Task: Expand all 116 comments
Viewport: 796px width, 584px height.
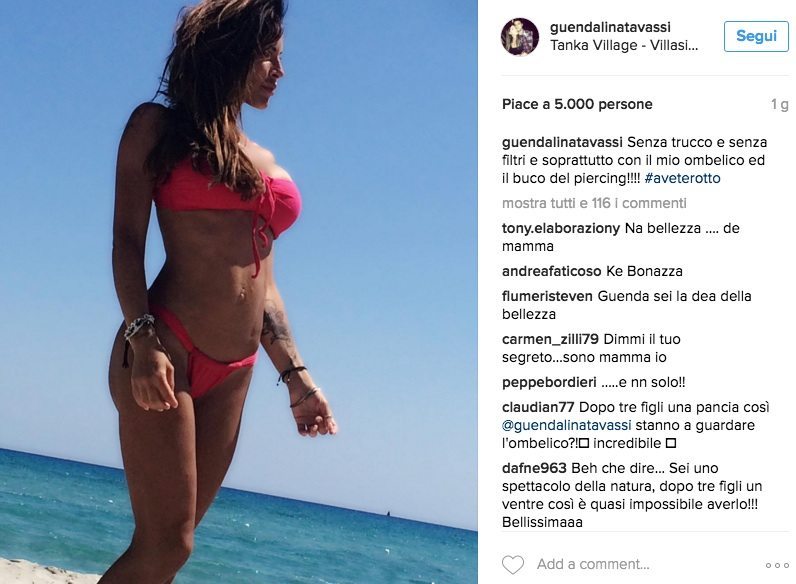Action: tap(594, 203)
